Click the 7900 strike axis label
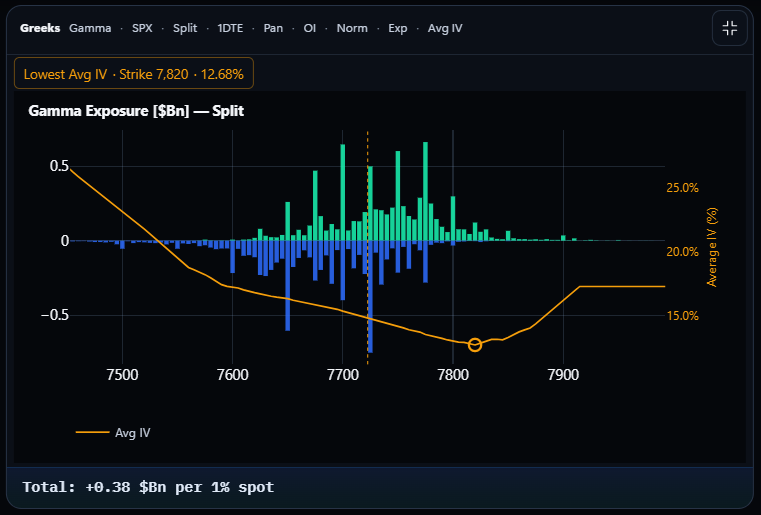The width and height of the screenshot is (761, 515). pyautogui.click(x=563, y=375)
